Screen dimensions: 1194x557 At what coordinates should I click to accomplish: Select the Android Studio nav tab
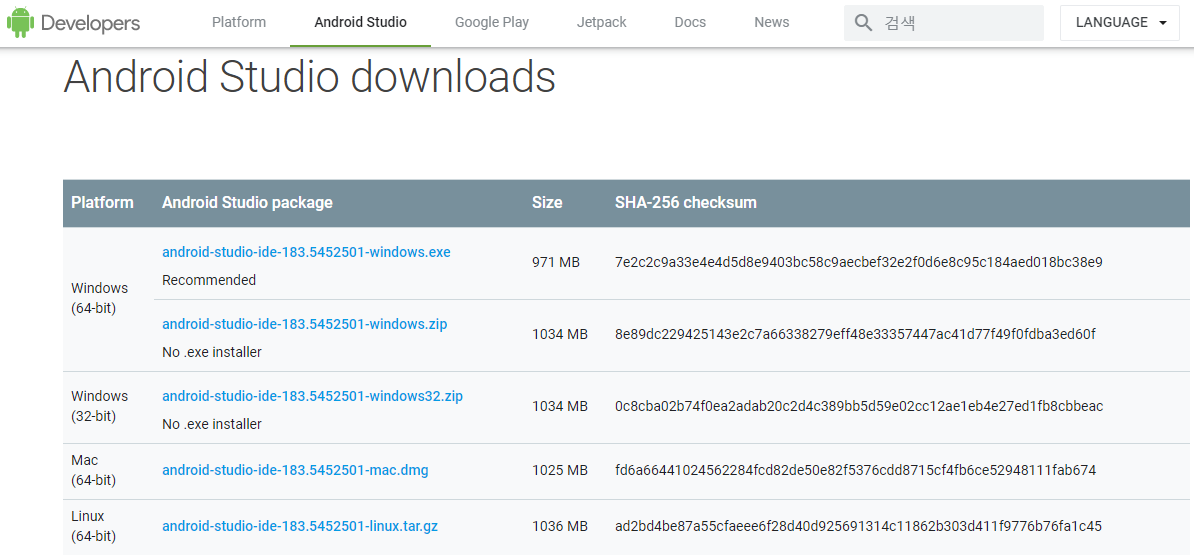(360, 22)
